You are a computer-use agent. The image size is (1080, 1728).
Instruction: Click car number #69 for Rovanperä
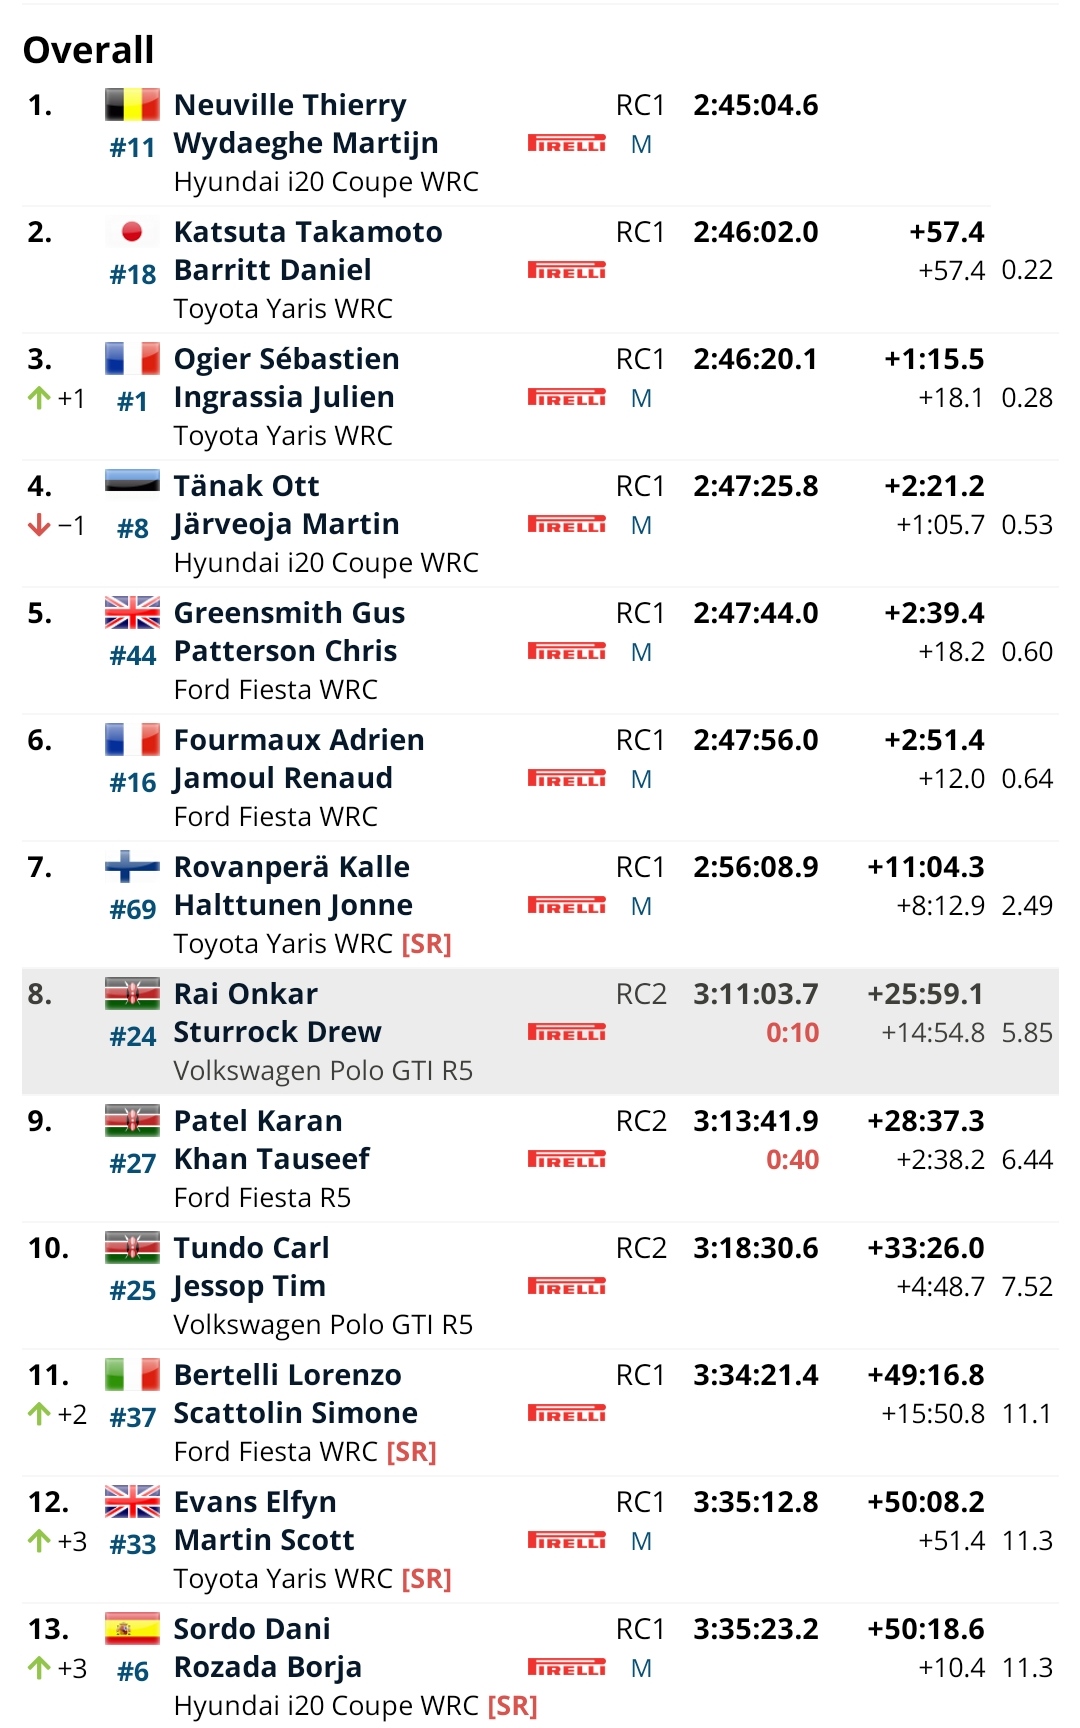133,910
